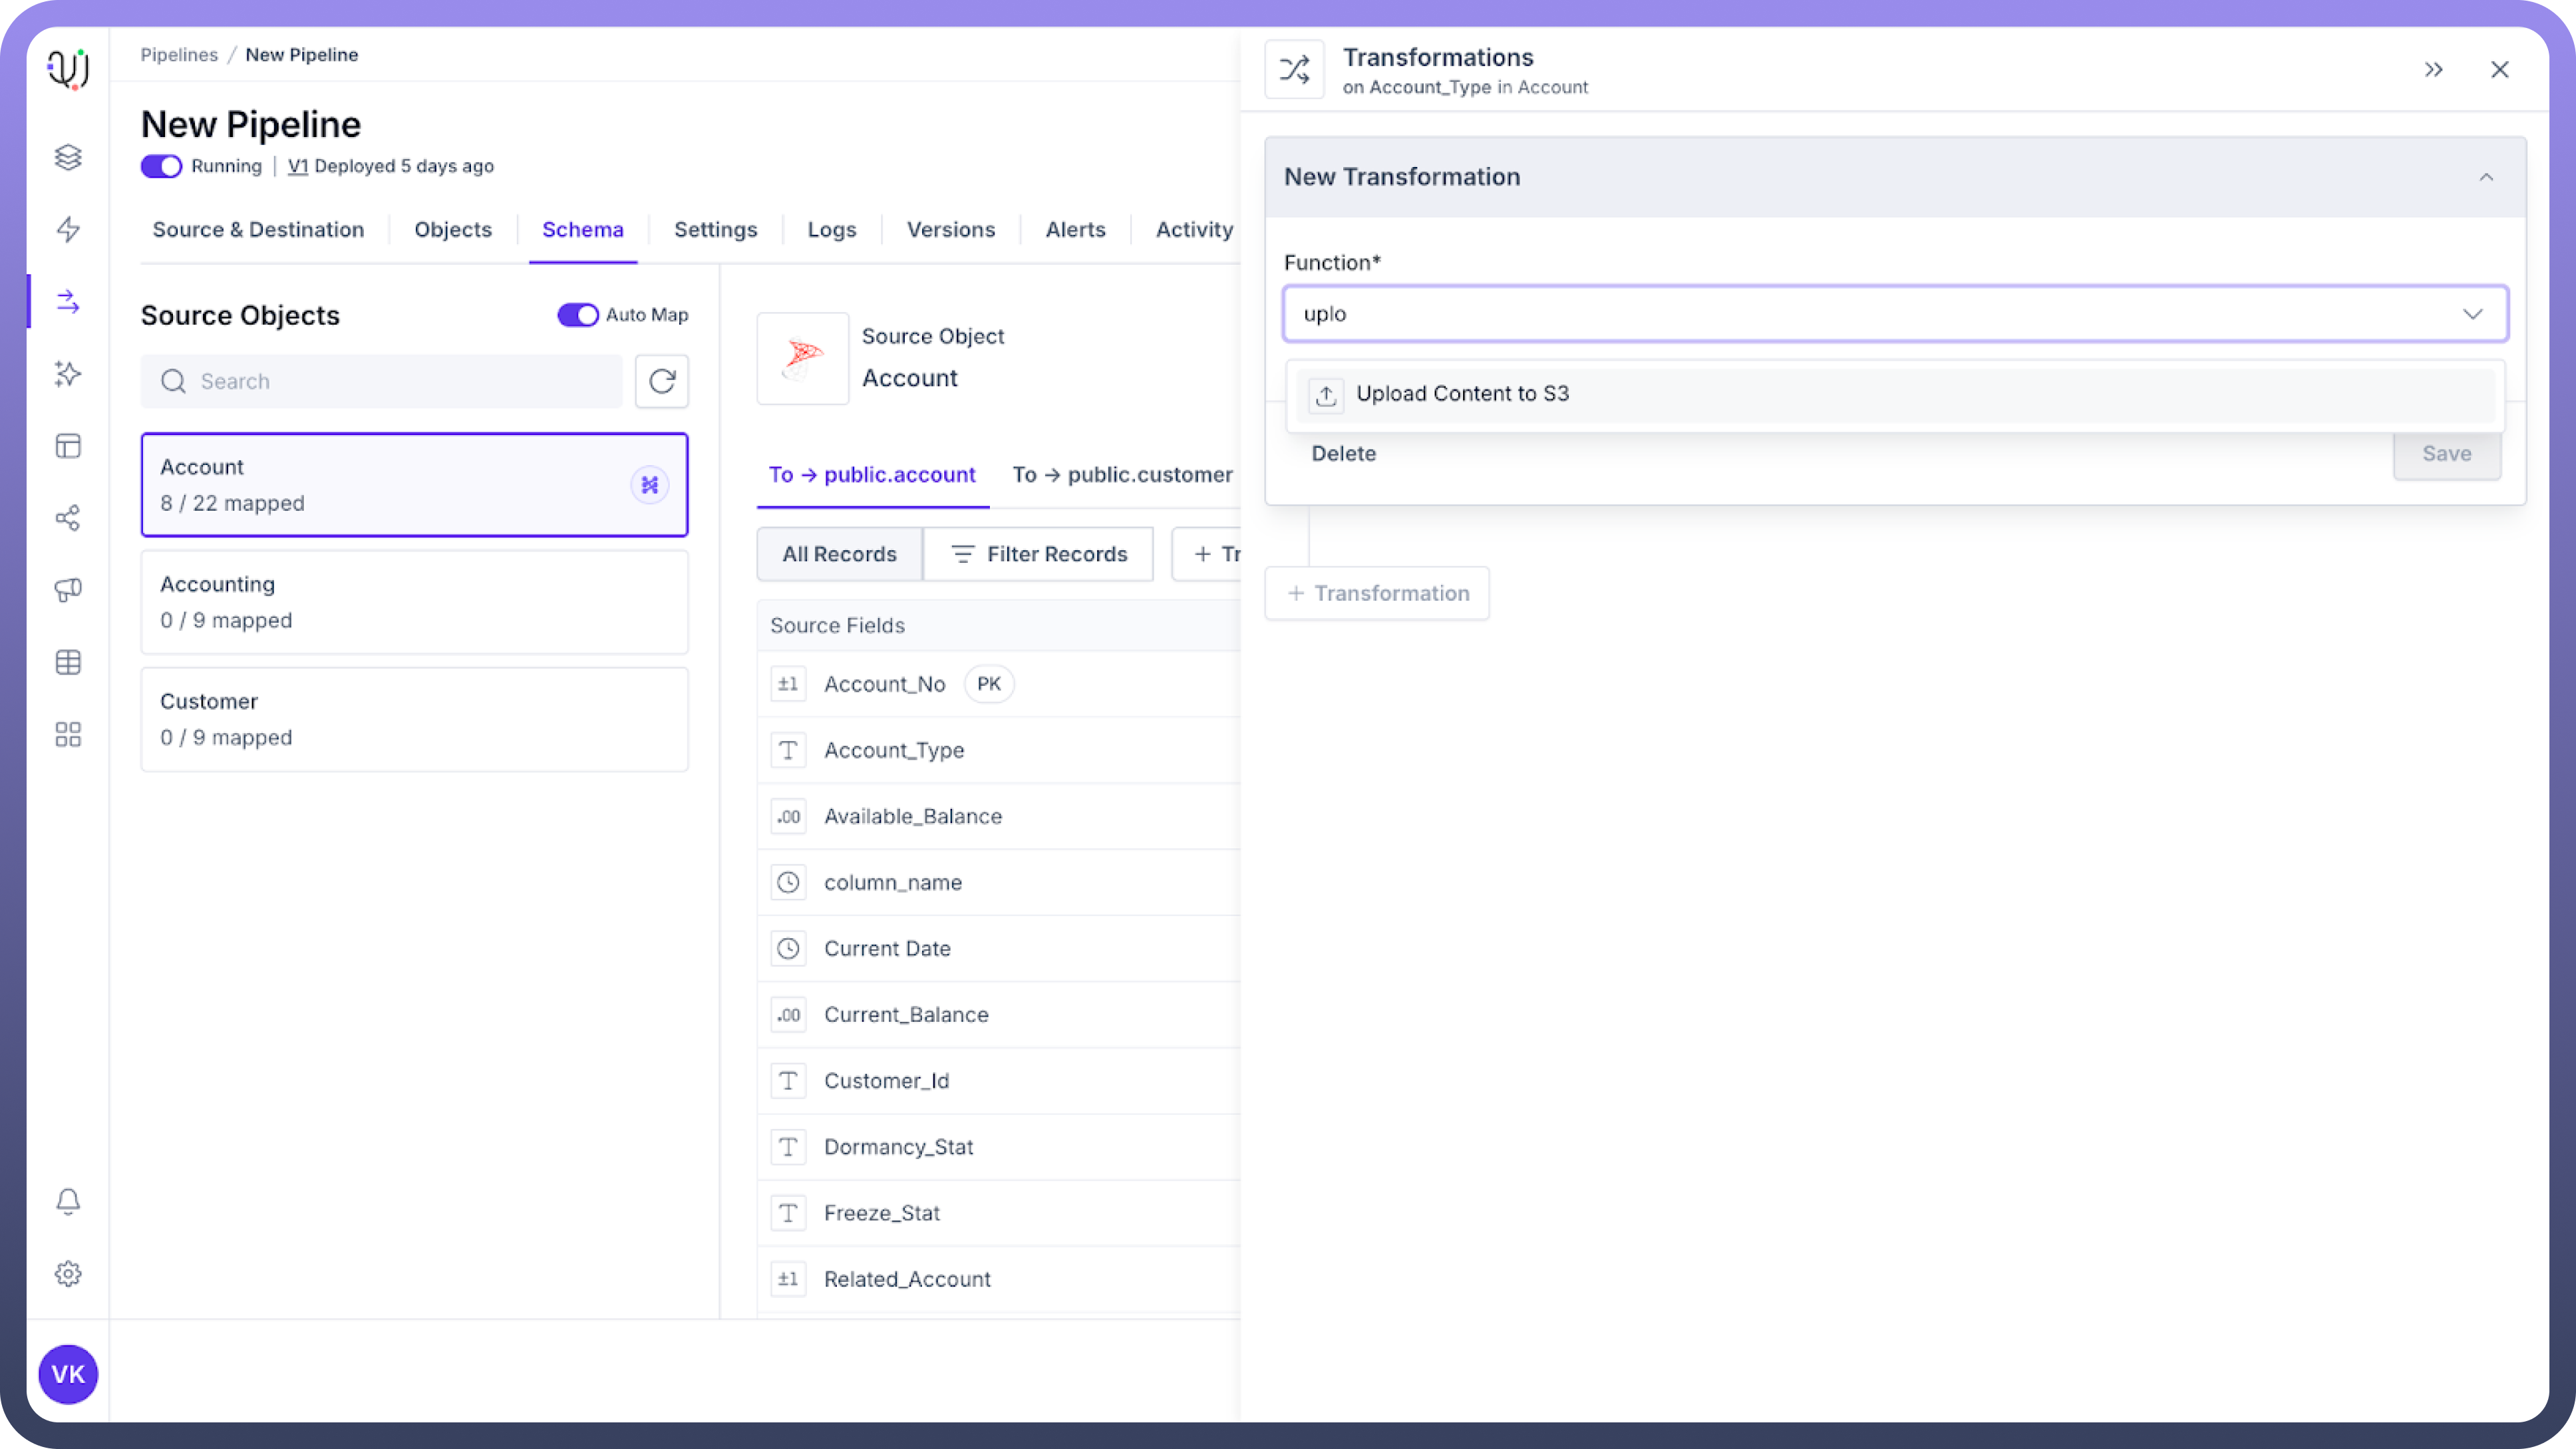Click the refresh source objects icon

tap(662, 381)
